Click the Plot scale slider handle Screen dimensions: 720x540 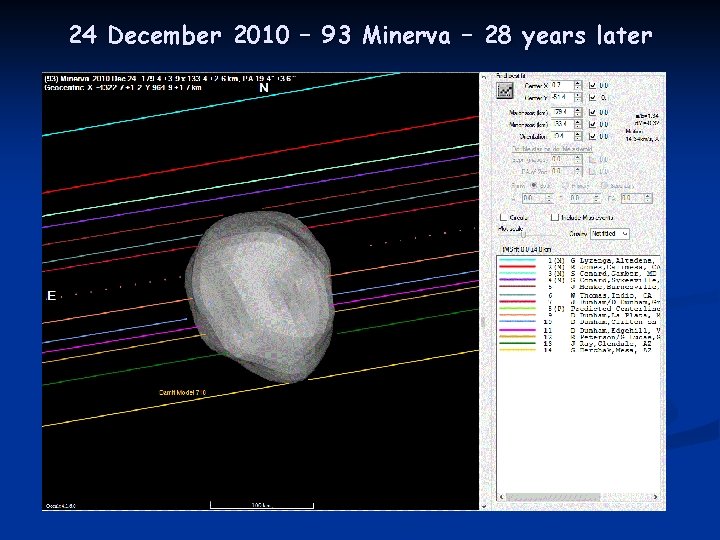tap(523, 235)
